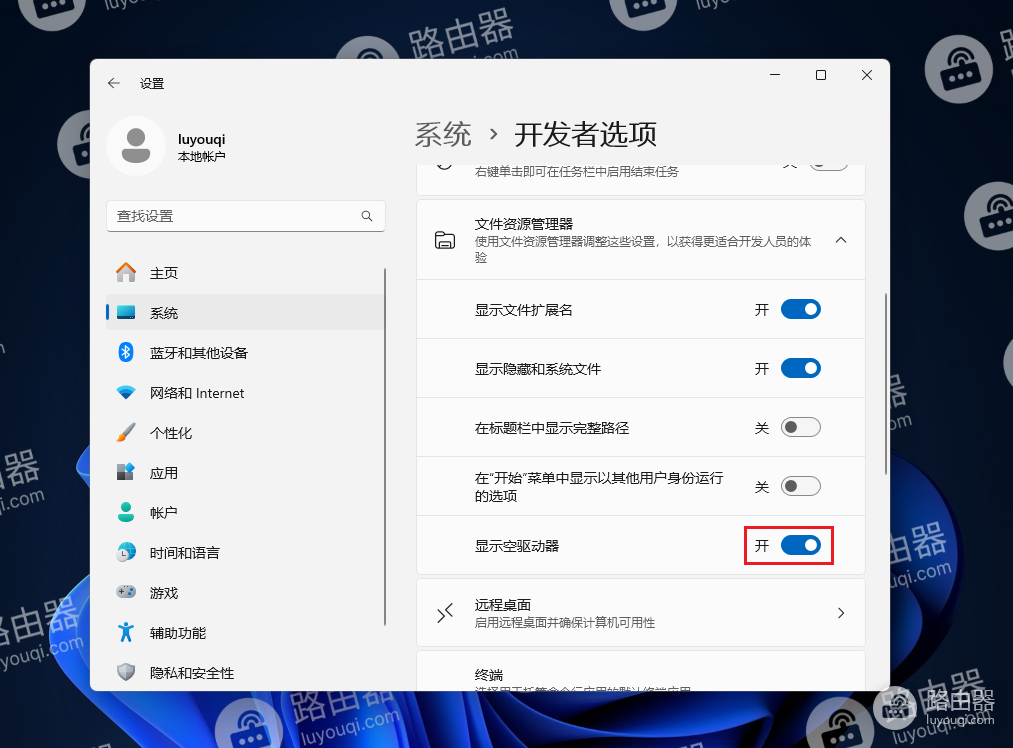
Task: Click the 远程桌面 row title
Action: point(503,605)
